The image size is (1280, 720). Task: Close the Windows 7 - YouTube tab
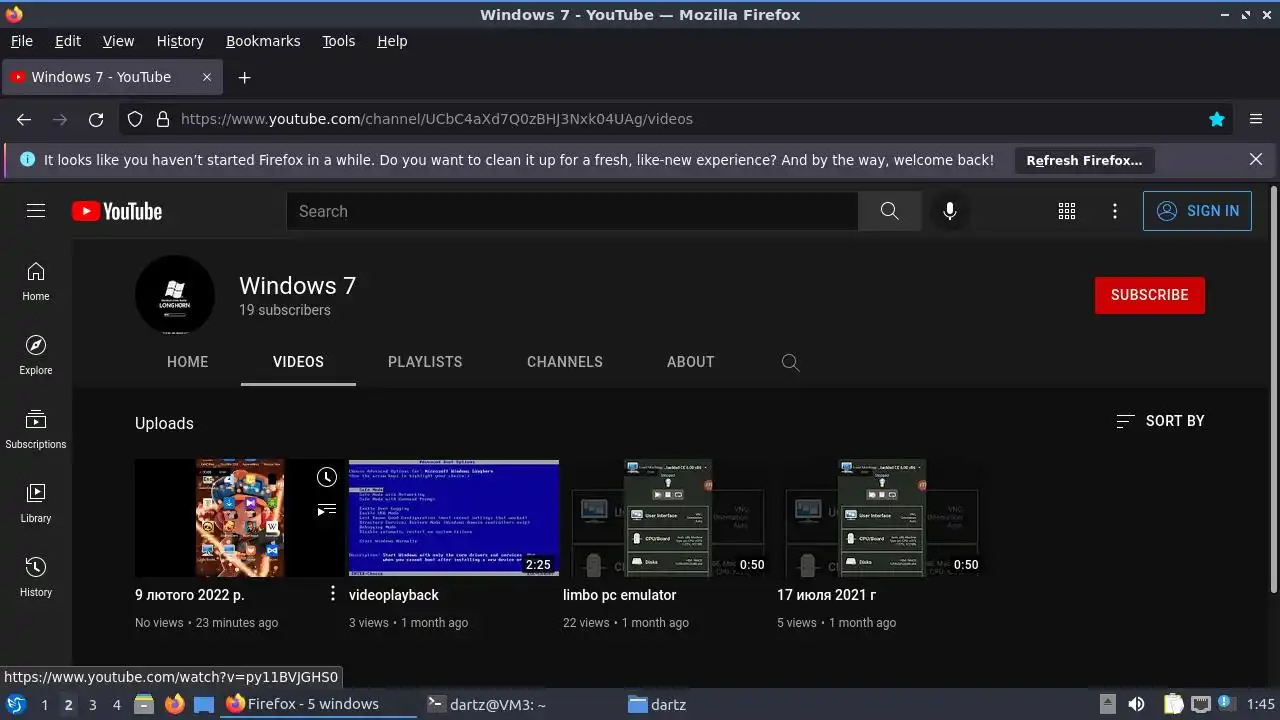[x=207, y=77]
